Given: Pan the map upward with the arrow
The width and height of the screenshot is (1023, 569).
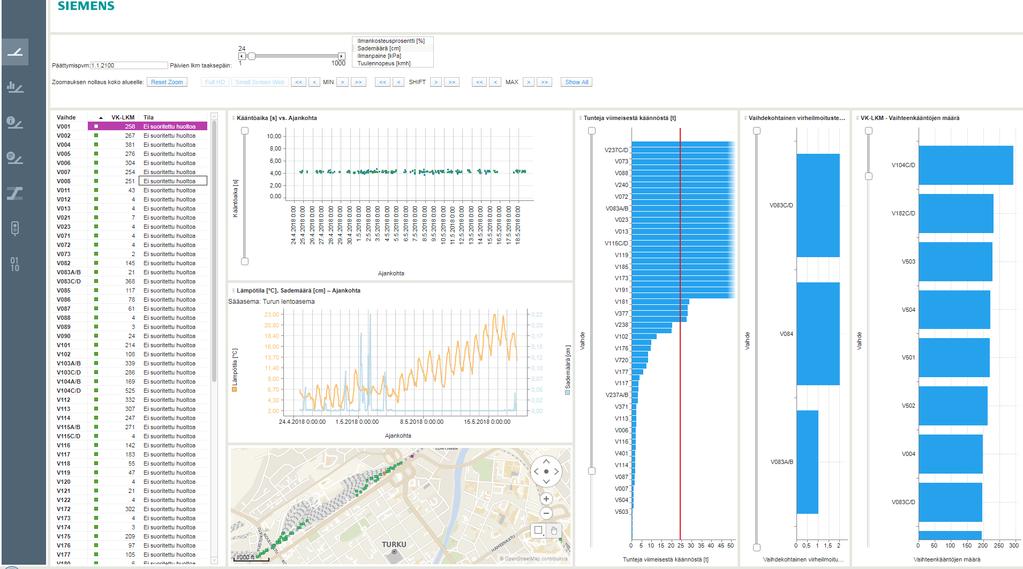Looking at the screenshot, I should (x=546, y=461).
